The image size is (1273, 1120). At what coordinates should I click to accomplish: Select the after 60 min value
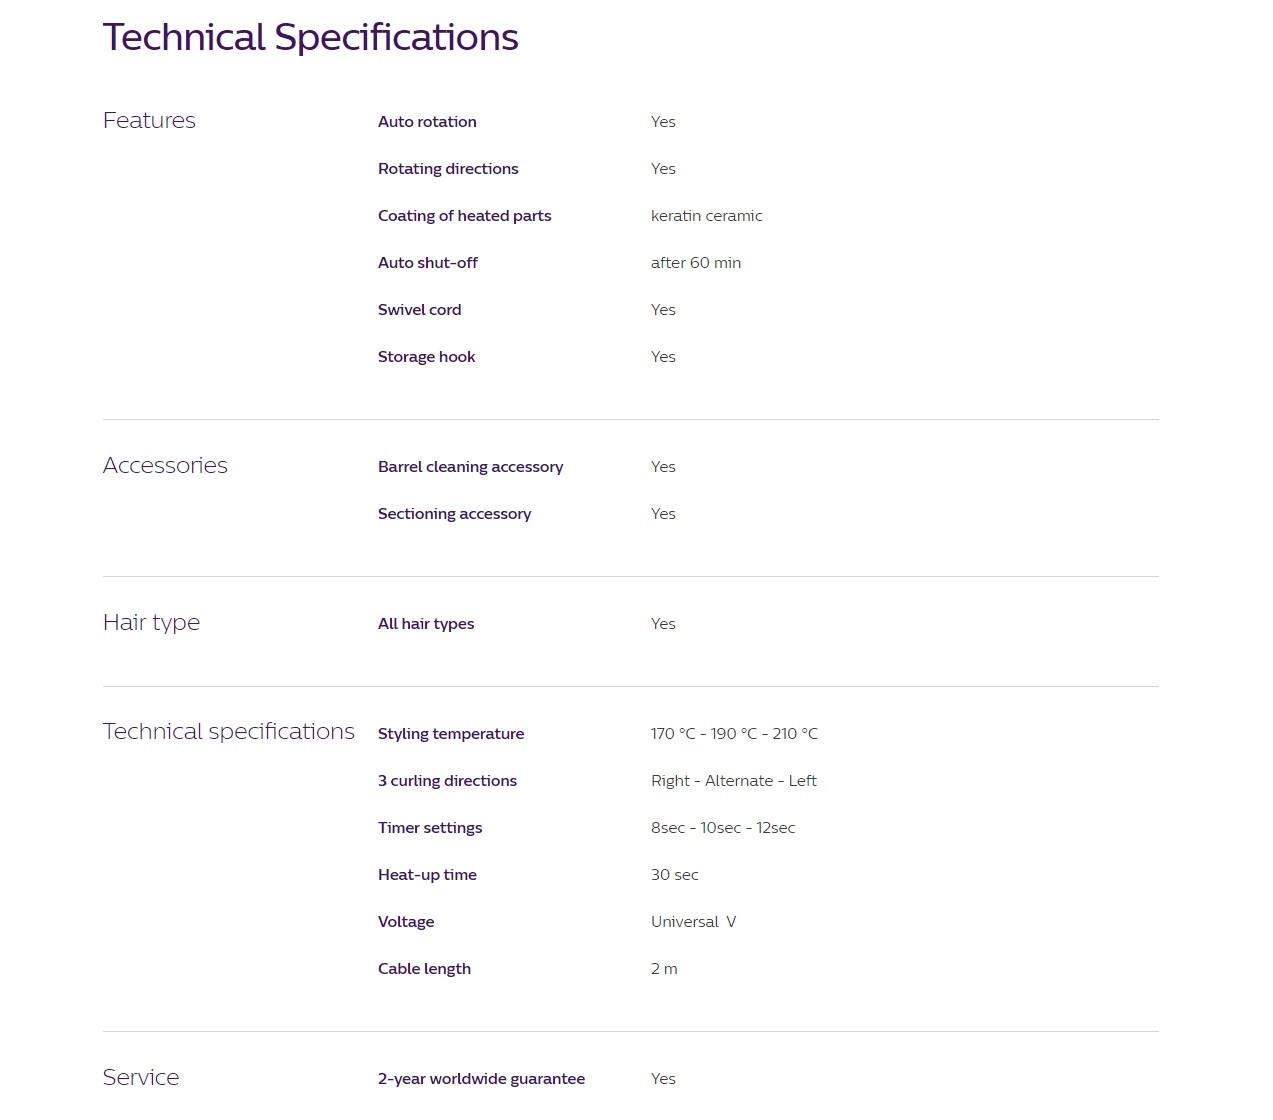coord(696,263)
